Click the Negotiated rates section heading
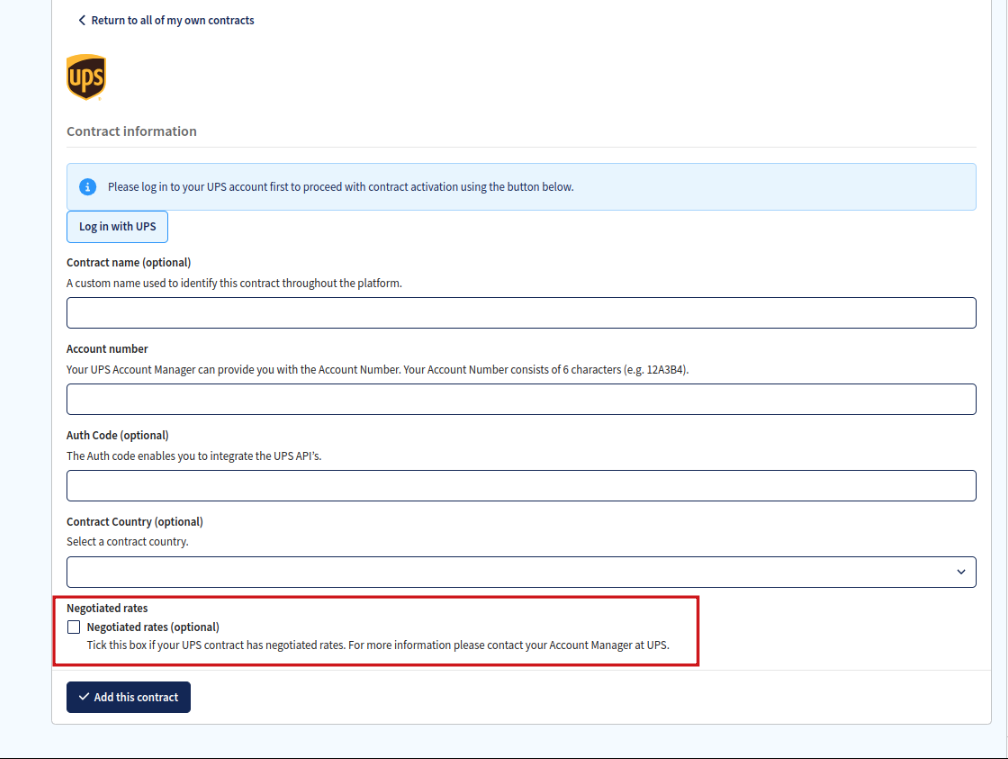Viewport: 1008px width, 759px height. pyautogui.click(x=107, y=608)
